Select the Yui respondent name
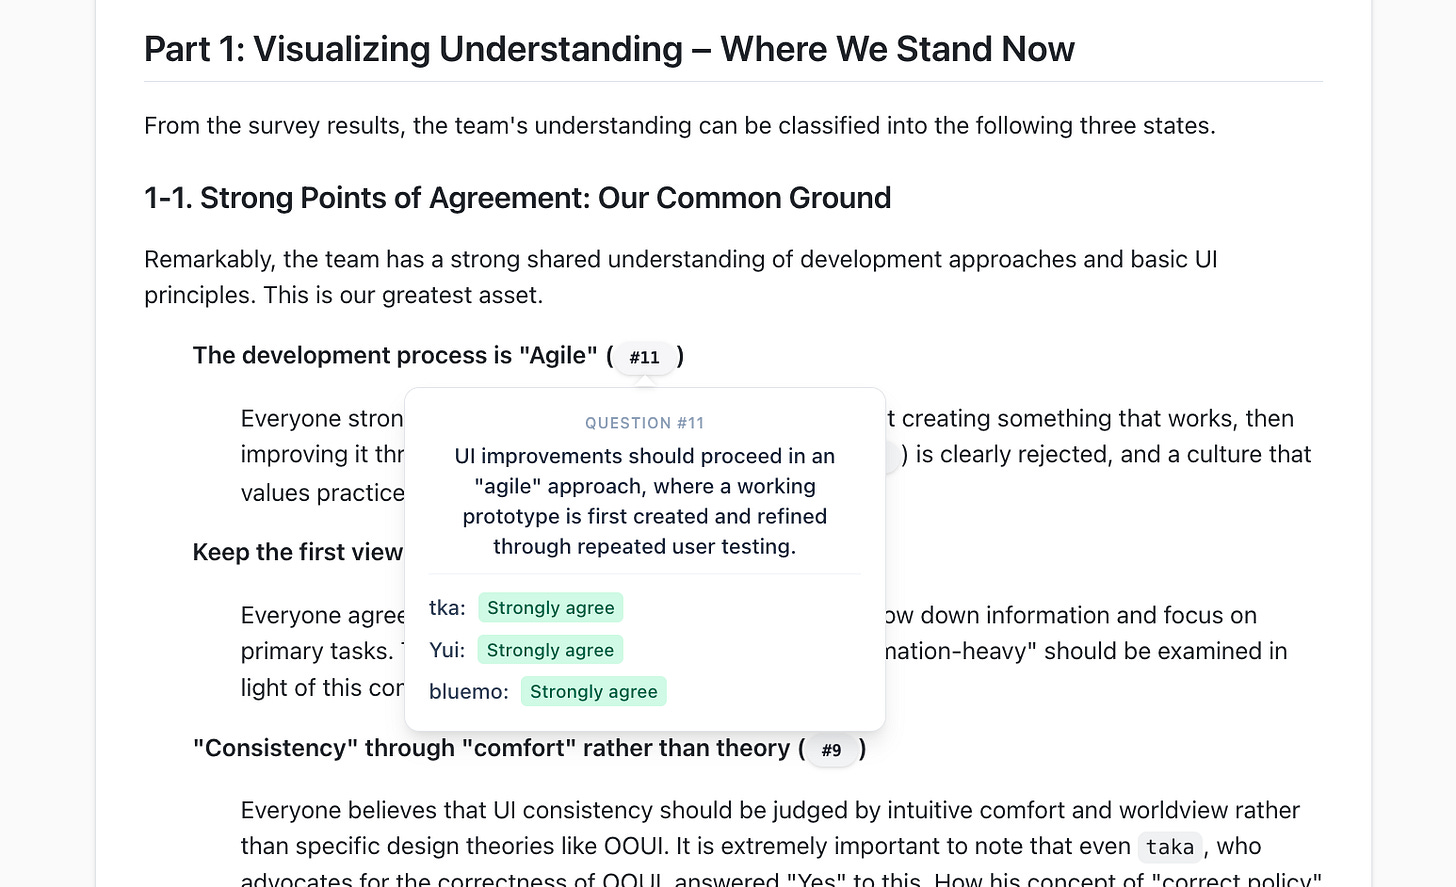1456x887 pixels. pyautogui.click(x=447, y=650)
